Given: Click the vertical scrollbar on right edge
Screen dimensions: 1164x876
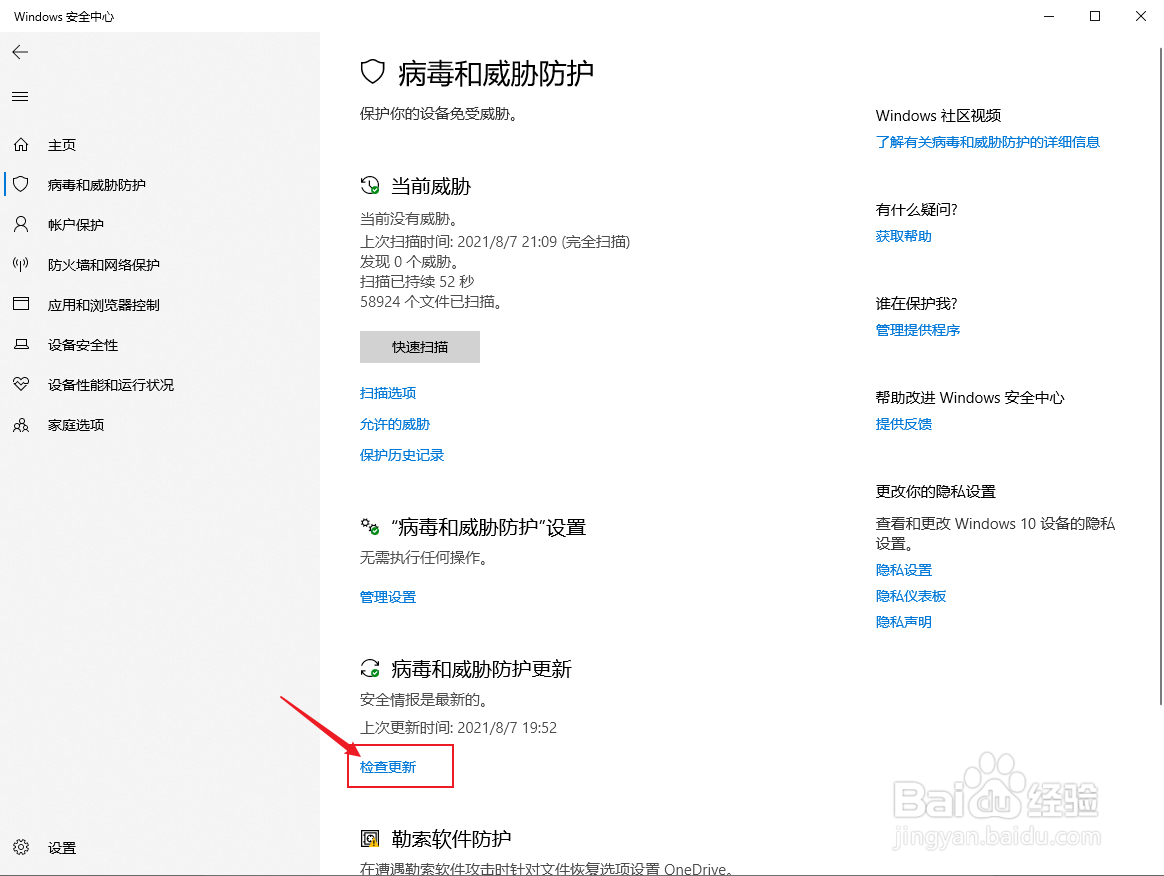Looking at the screenshot, I should 1160,376.
